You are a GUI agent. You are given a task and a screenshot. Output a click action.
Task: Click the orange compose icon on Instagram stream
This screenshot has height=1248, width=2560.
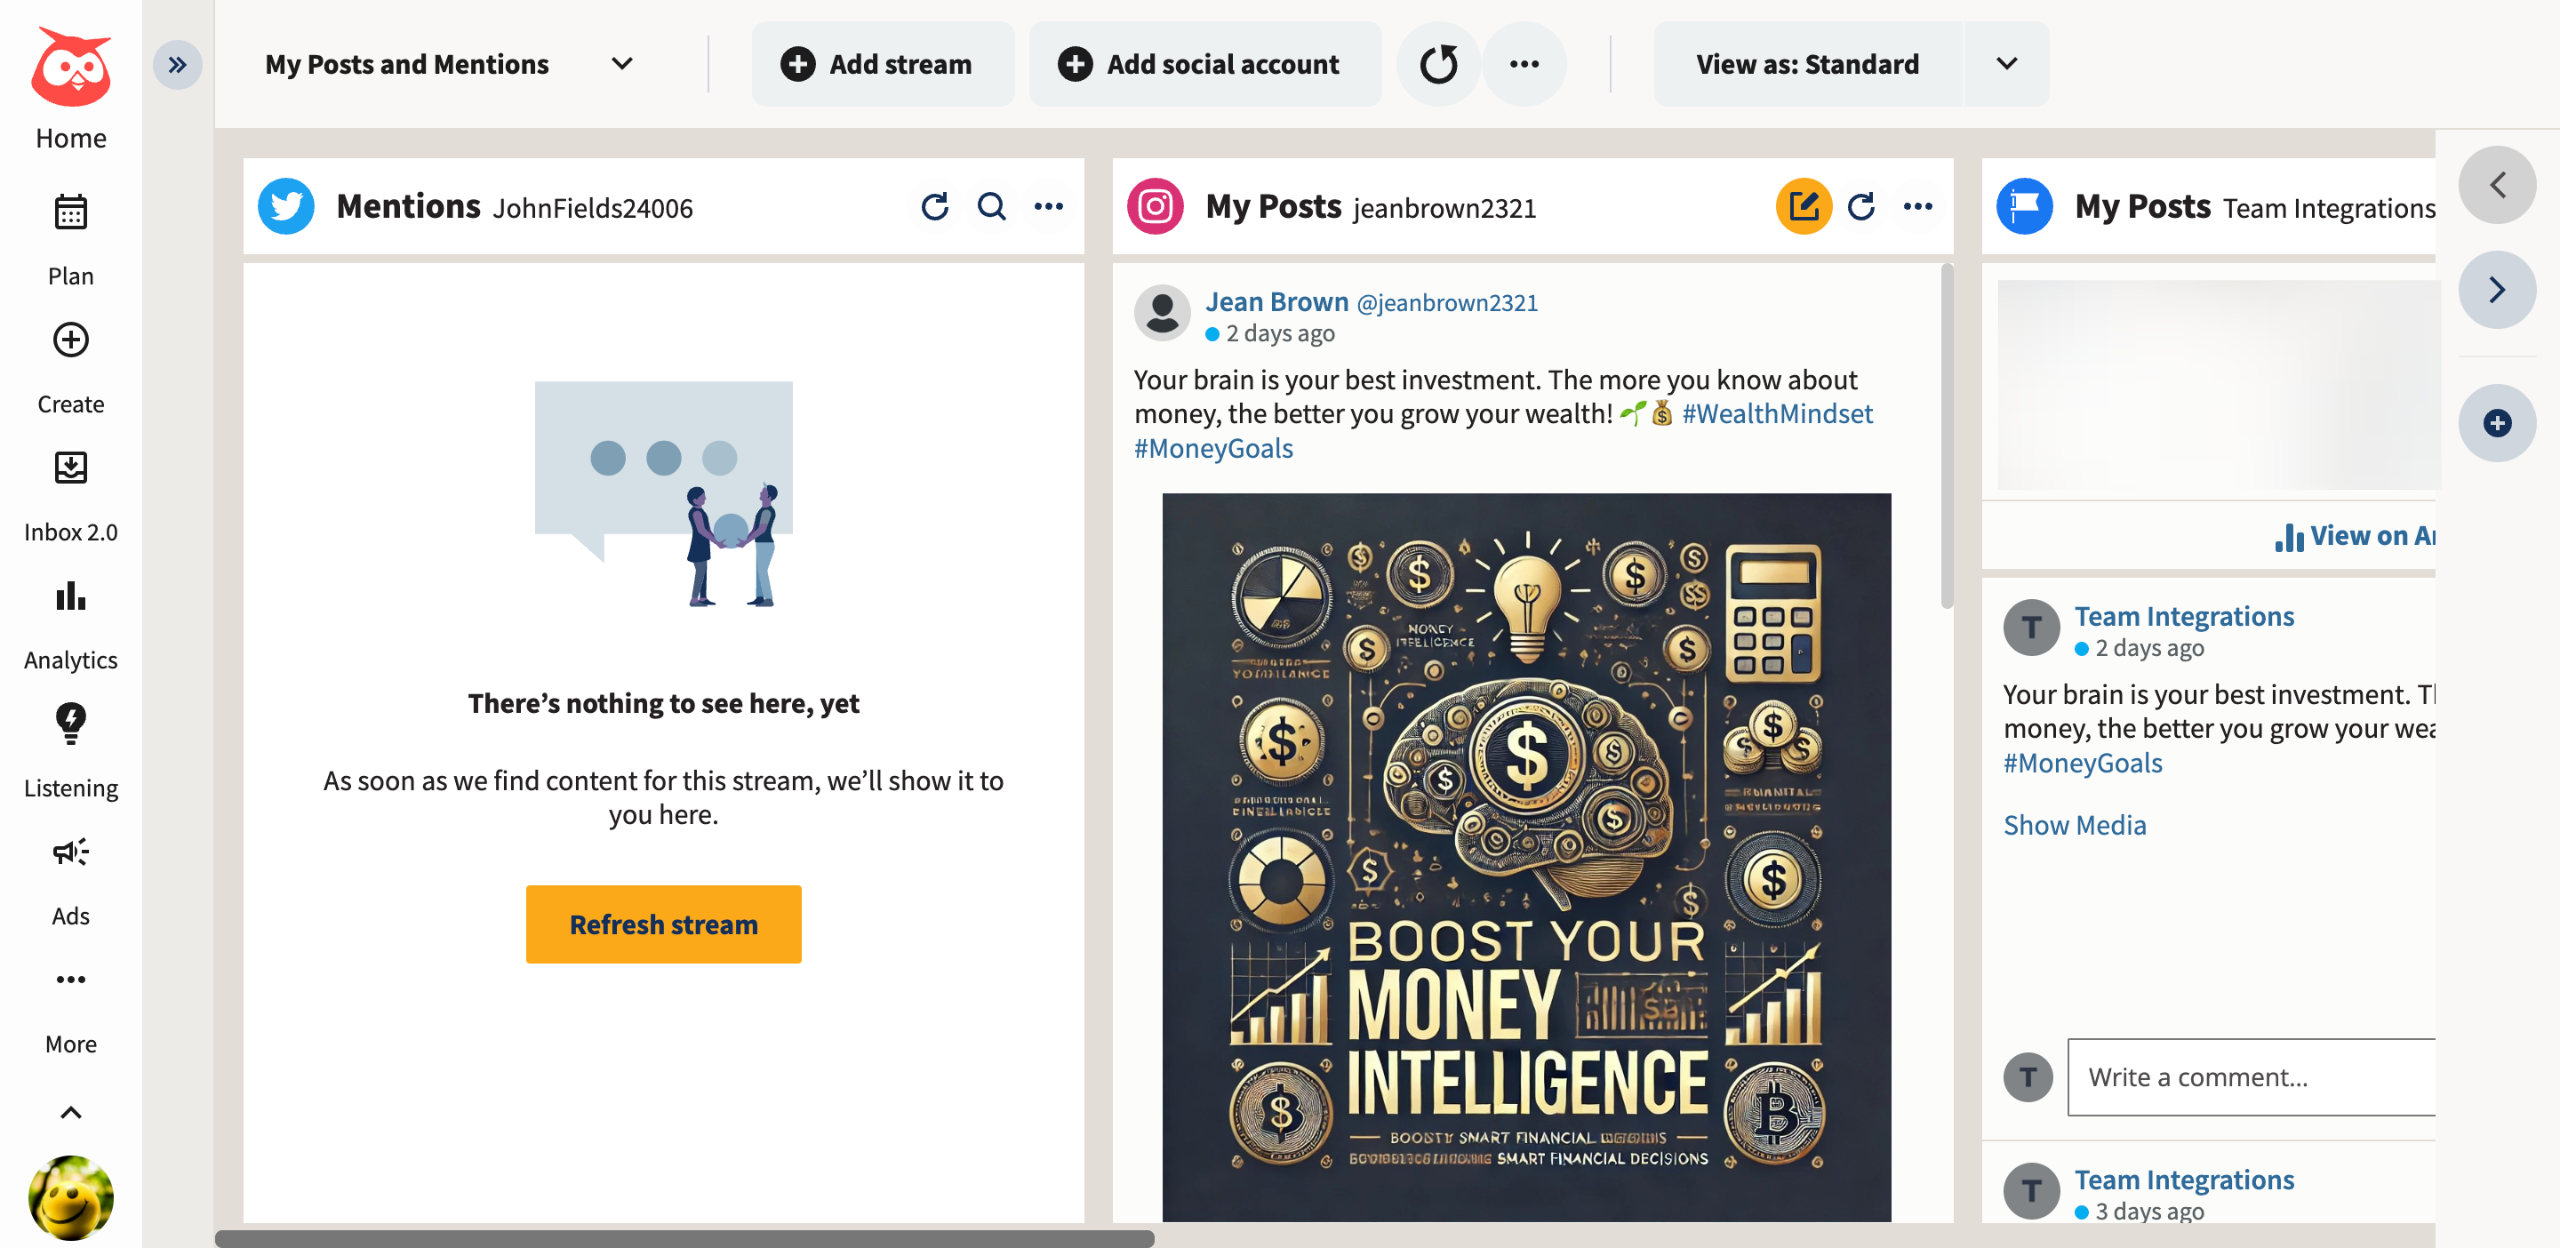(x=1803, y=207)
